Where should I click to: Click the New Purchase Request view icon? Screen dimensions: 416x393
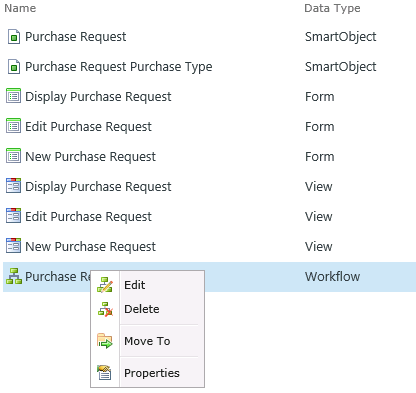click(13, 246)
